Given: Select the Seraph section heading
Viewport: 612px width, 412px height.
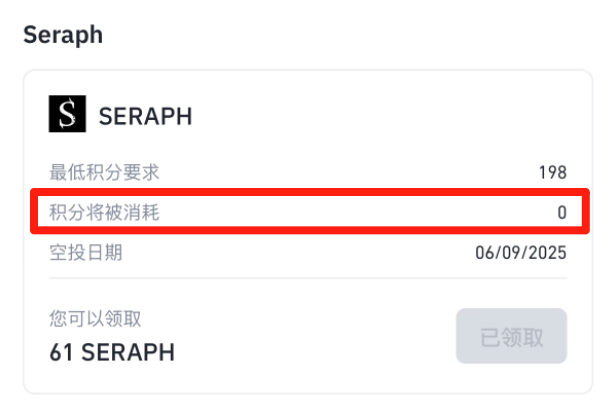Looking at the screenshot, I should pyautogui.click(x=63, y=35).
